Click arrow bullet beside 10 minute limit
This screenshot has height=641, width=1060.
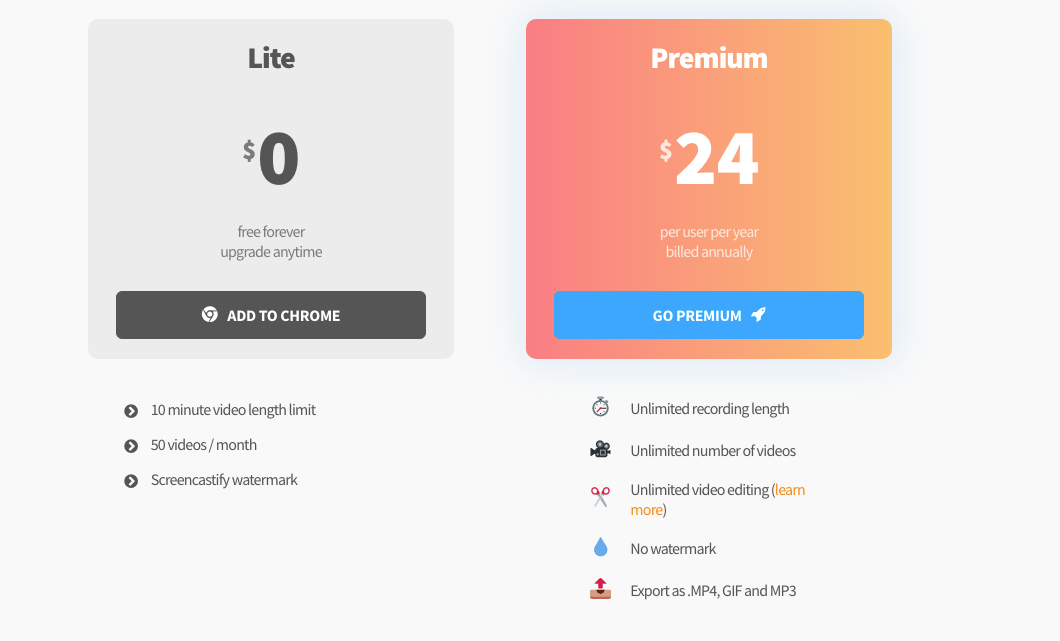[x=131, y=411]
